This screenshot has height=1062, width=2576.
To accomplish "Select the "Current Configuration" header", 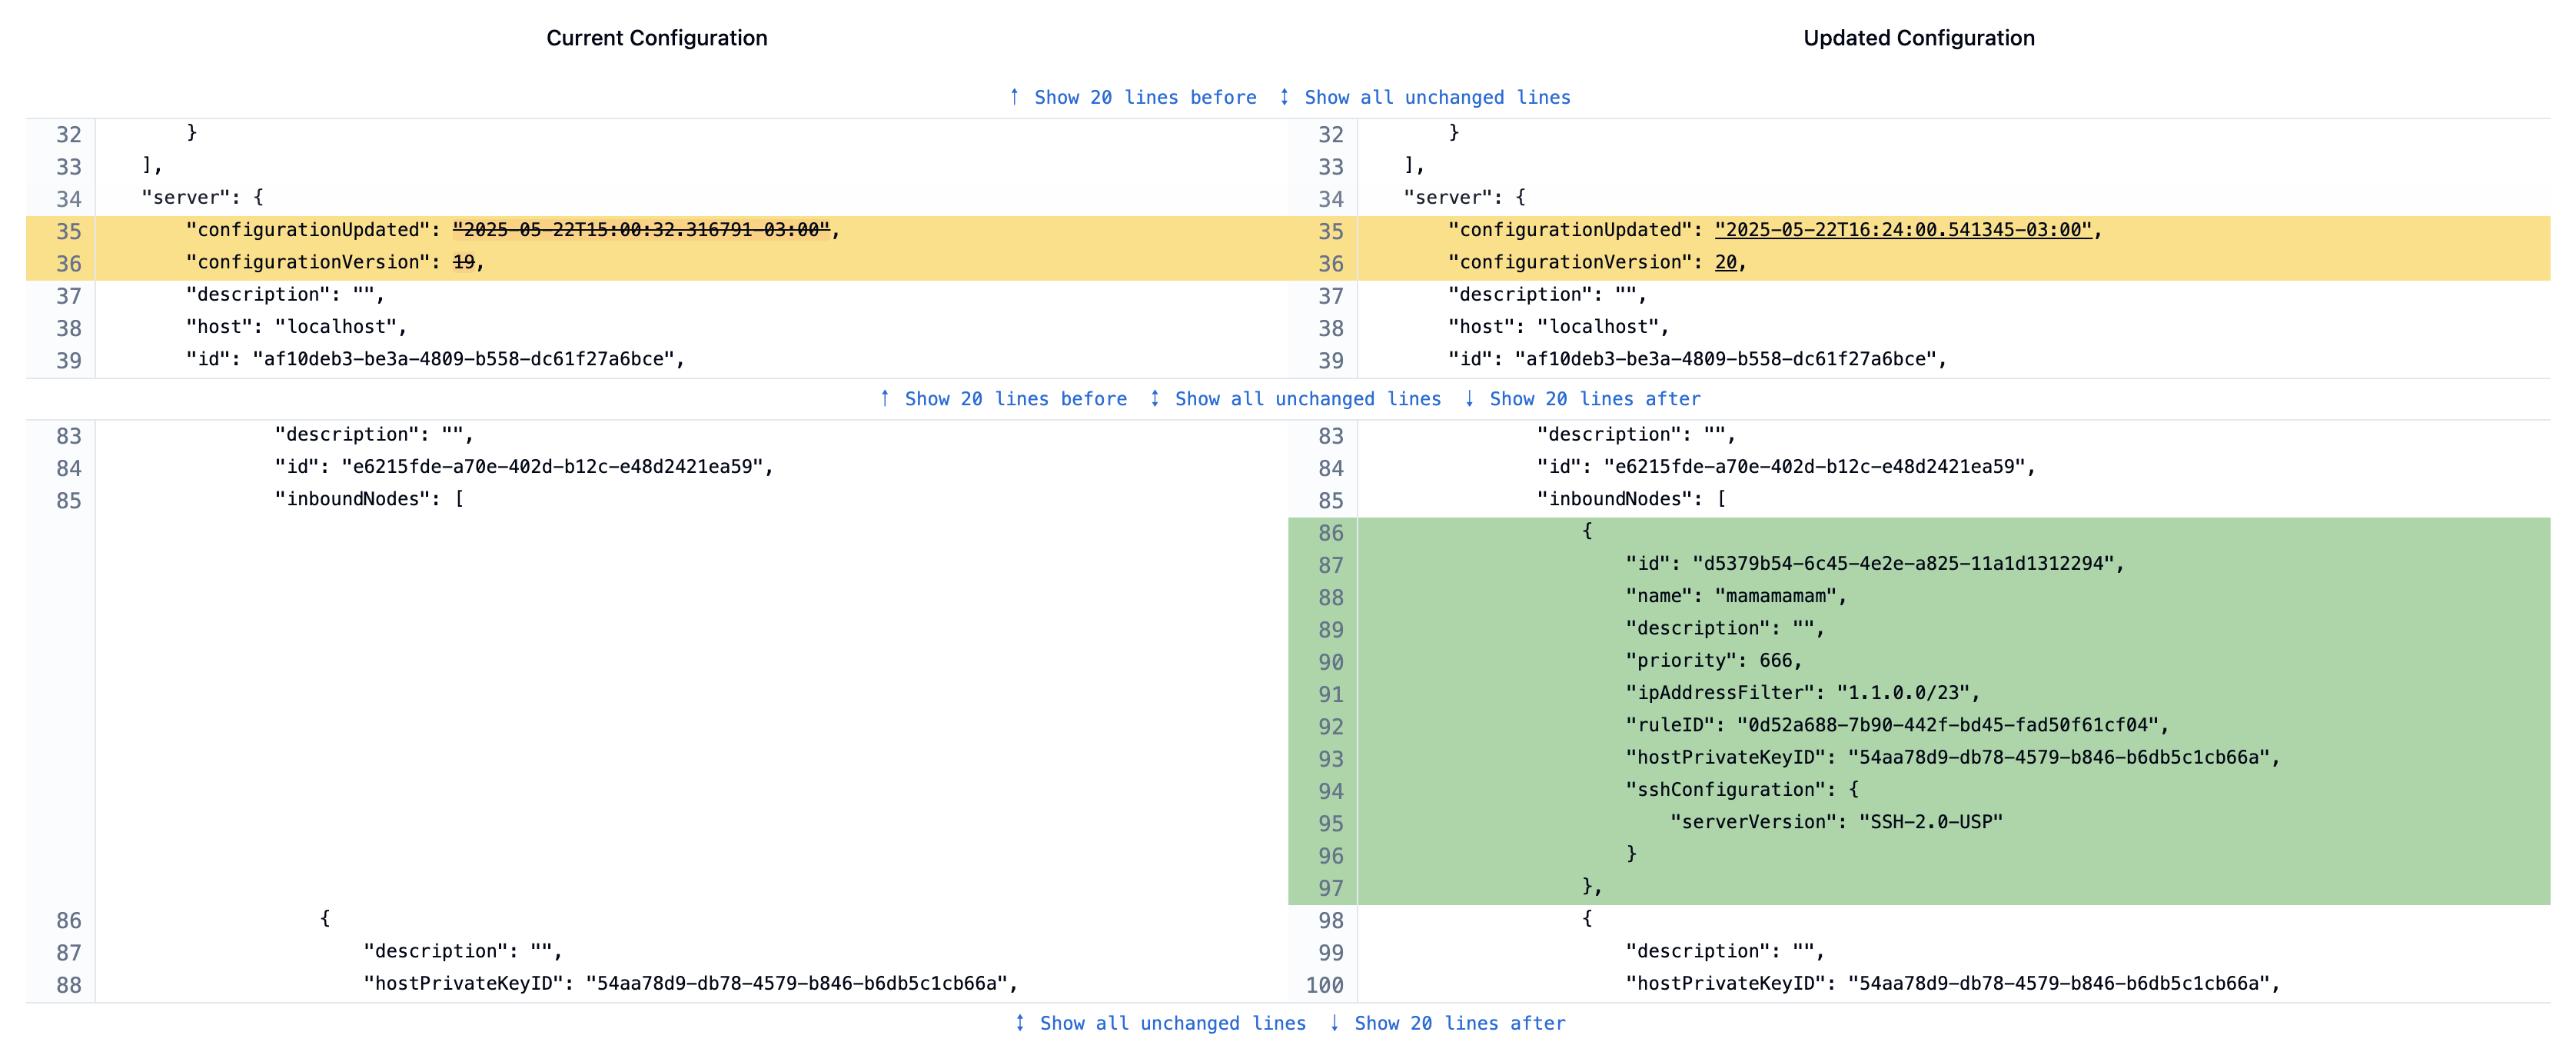I will [657, 38].
